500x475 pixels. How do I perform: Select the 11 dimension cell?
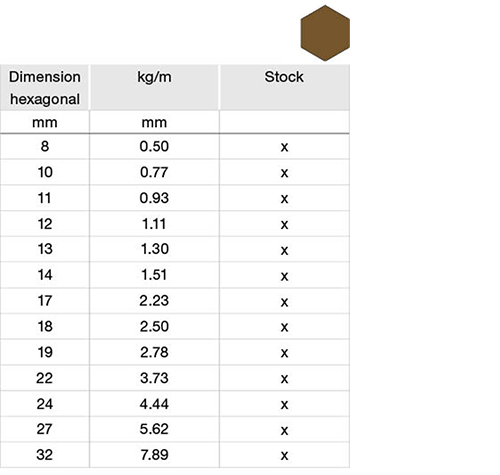point(45,198)
